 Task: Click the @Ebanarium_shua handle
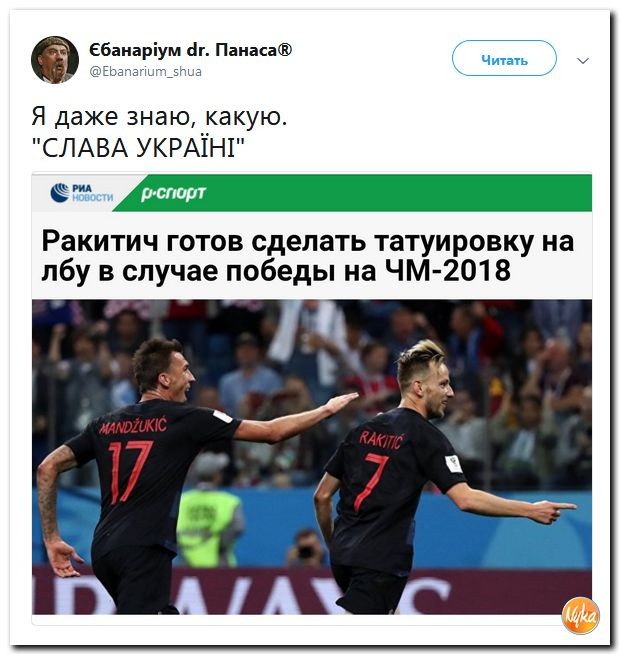click(146, 72)
